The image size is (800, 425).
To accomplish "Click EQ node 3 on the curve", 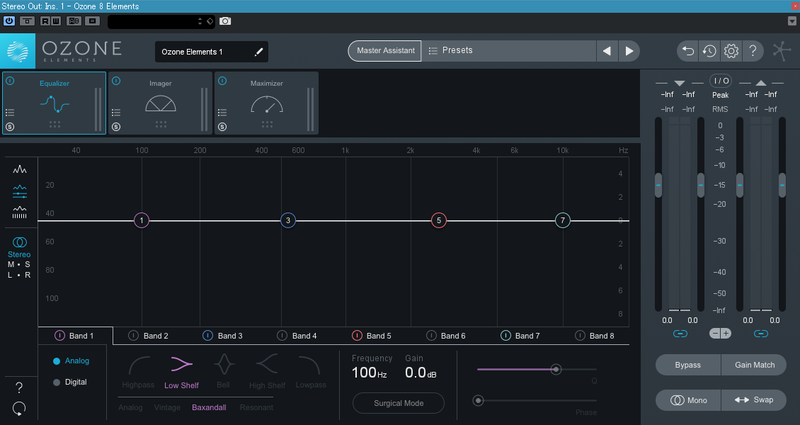I will tap(288, 220).
